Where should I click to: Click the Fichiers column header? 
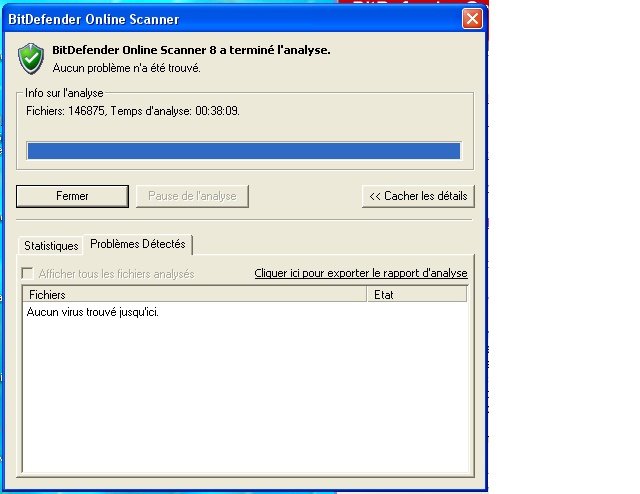point(195,294)
